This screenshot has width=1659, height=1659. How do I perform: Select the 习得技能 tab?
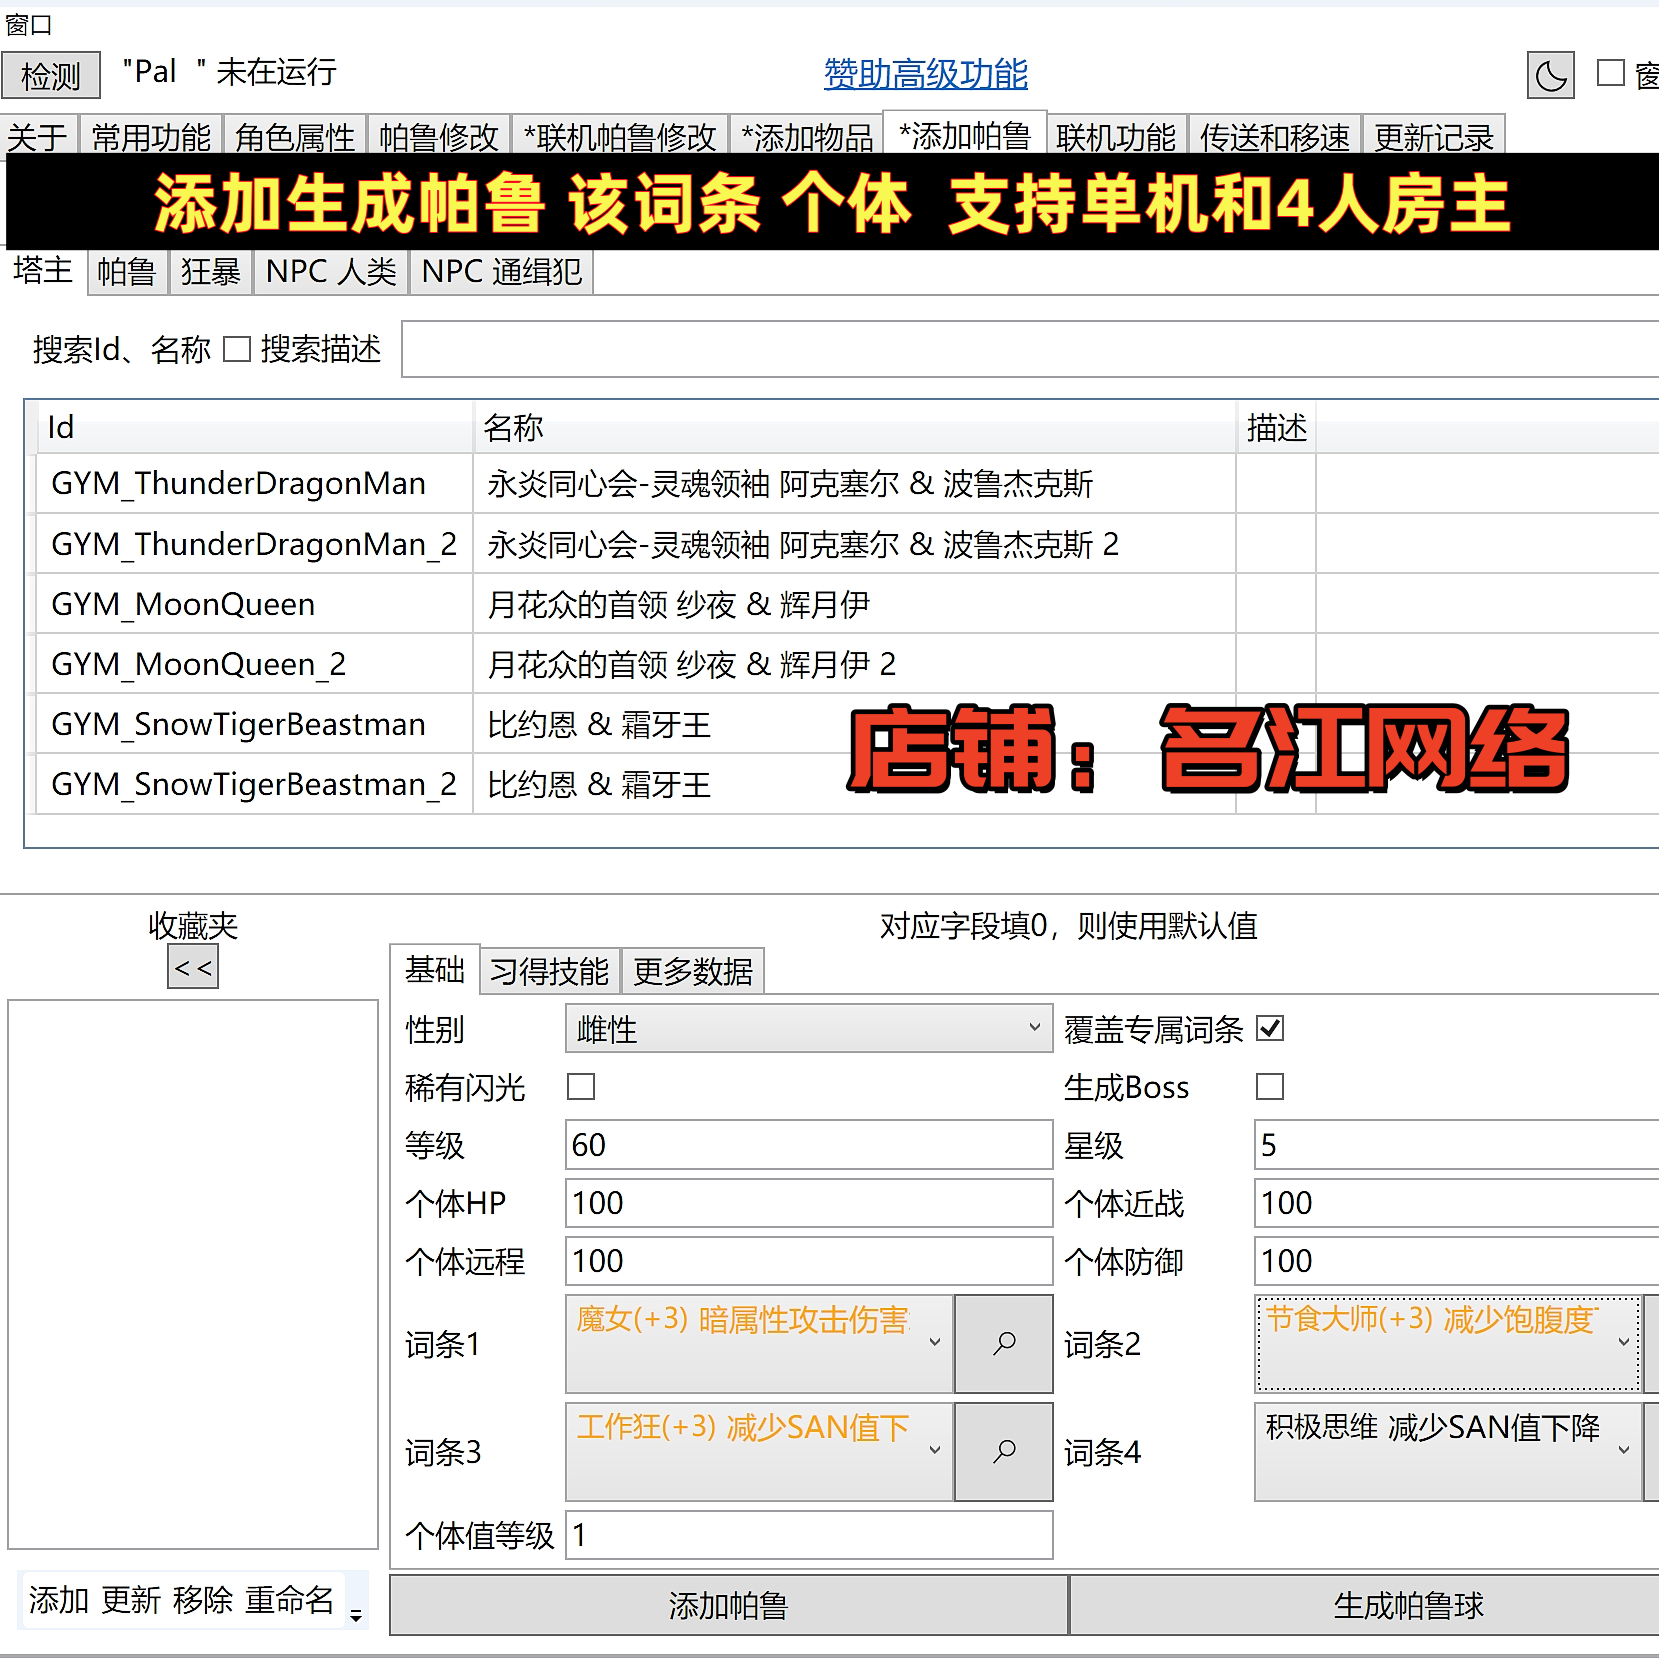[550, 970]
